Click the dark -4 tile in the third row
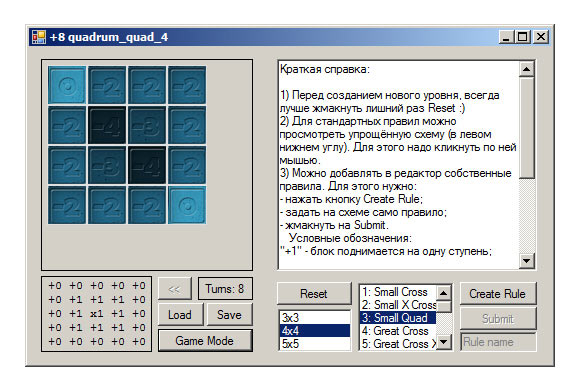 coord(147,165)
